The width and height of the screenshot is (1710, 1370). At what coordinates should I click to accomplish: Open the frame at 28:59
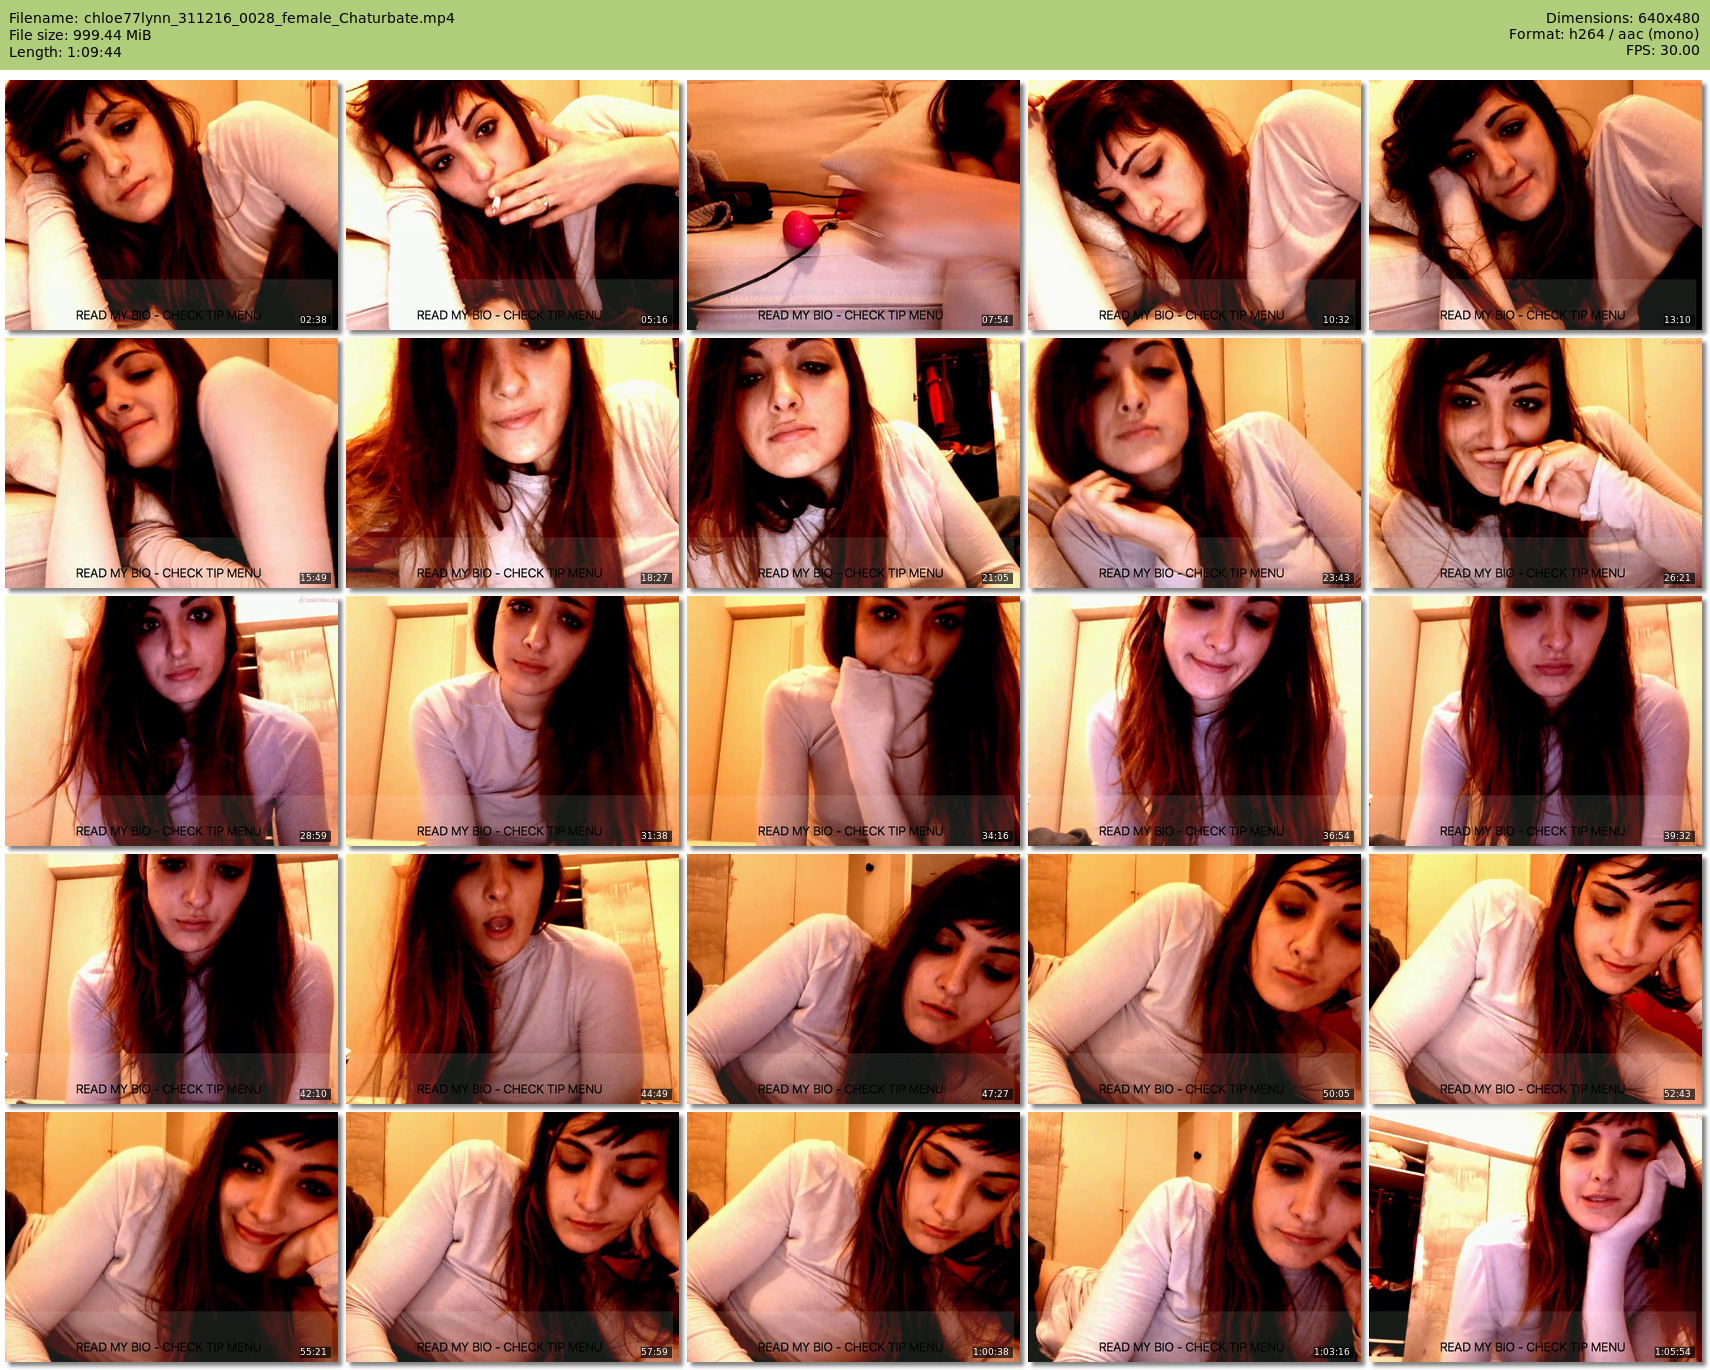pos(172,721)
